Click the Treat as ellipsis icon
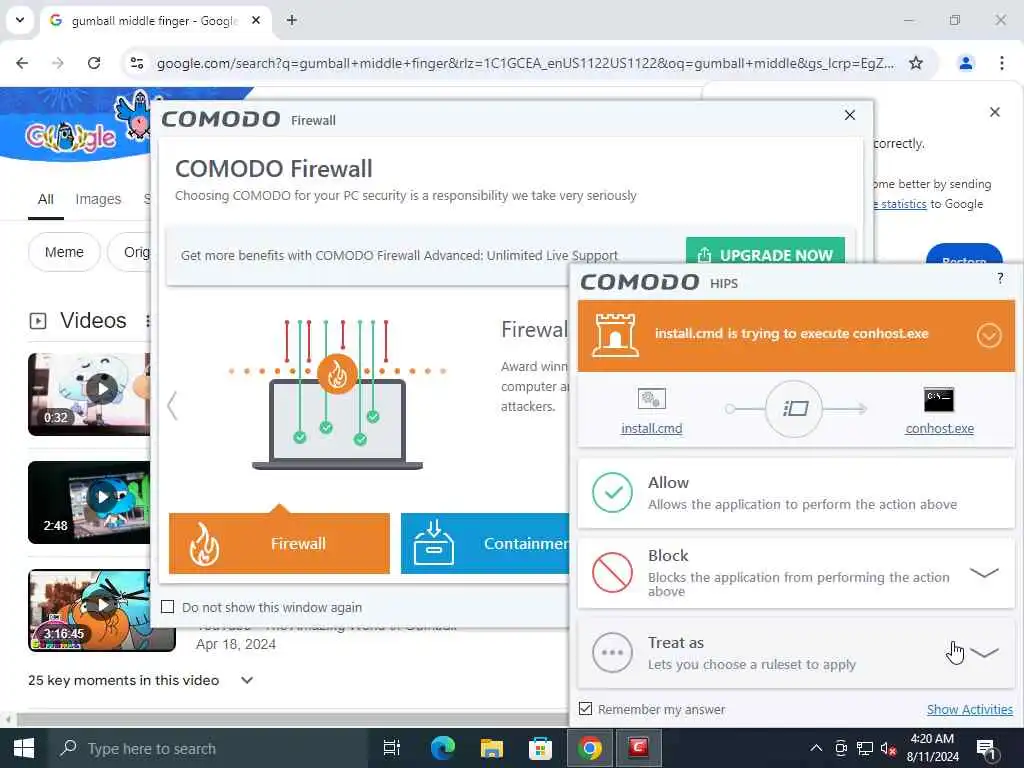 pos(612,652)
